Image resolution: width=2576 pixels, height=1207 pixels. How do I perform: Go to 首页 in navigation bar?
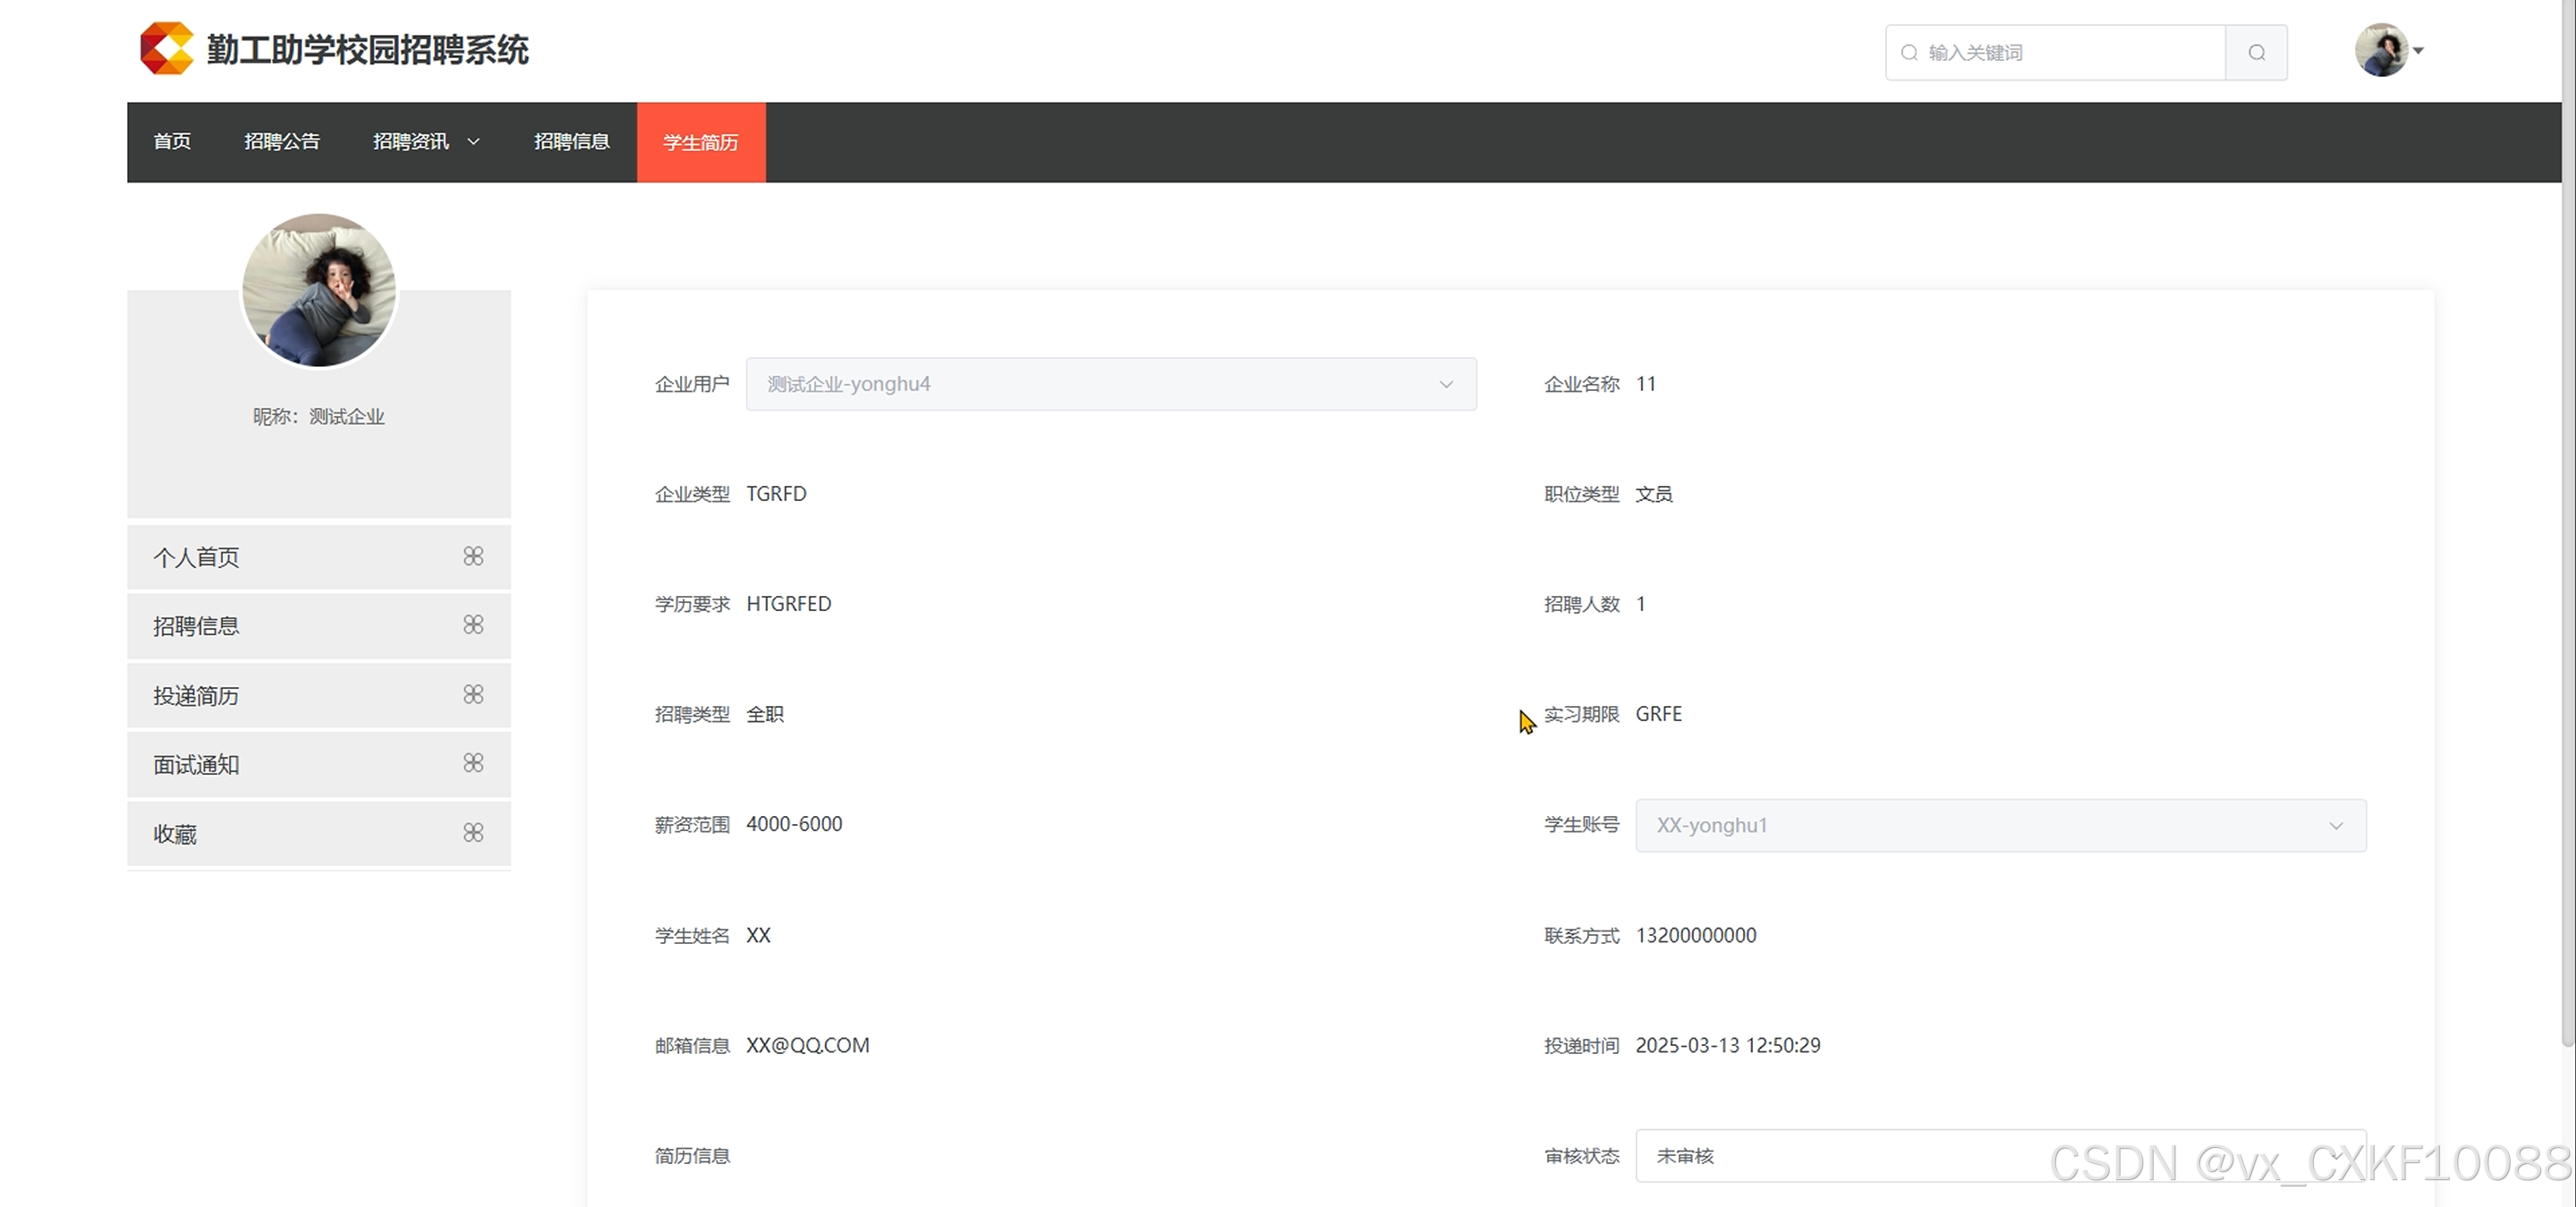pos(172,142)
